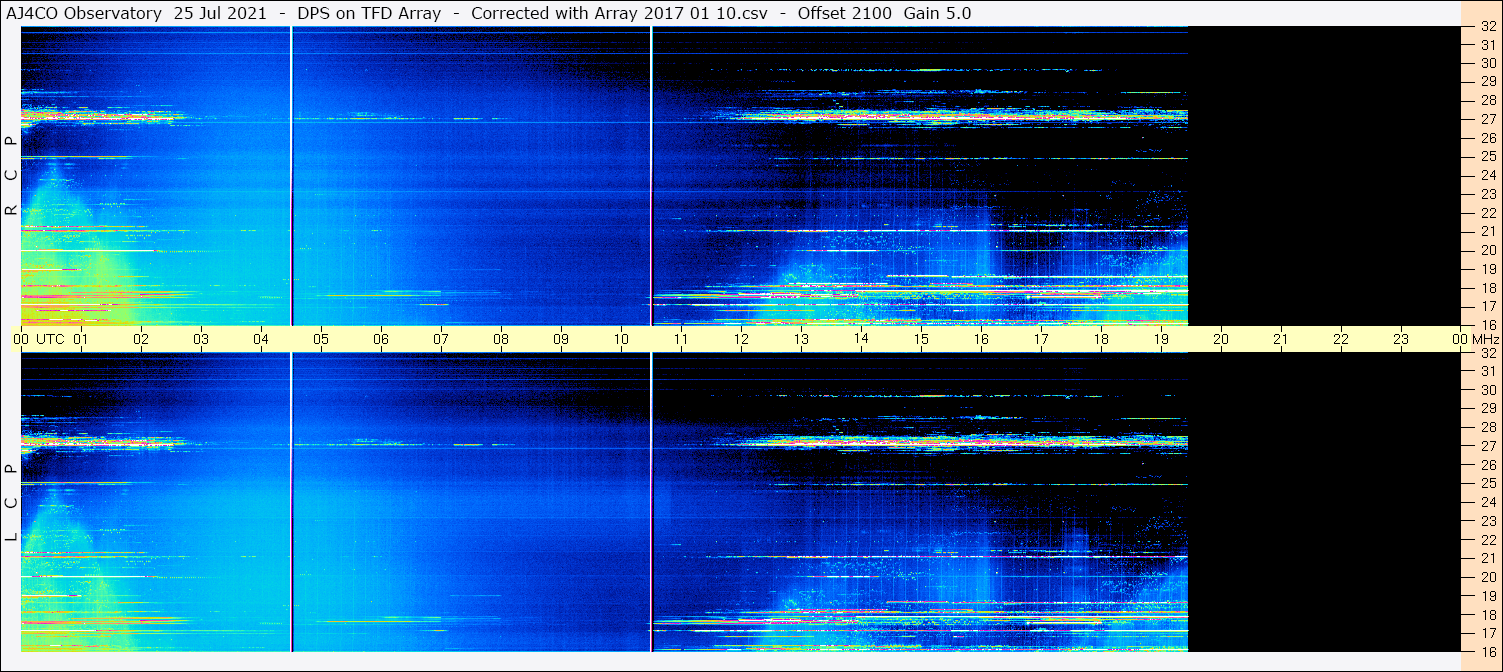Click the 16 MHz label on lower panel scale

pyautogui.click(x=1487, y=651)
